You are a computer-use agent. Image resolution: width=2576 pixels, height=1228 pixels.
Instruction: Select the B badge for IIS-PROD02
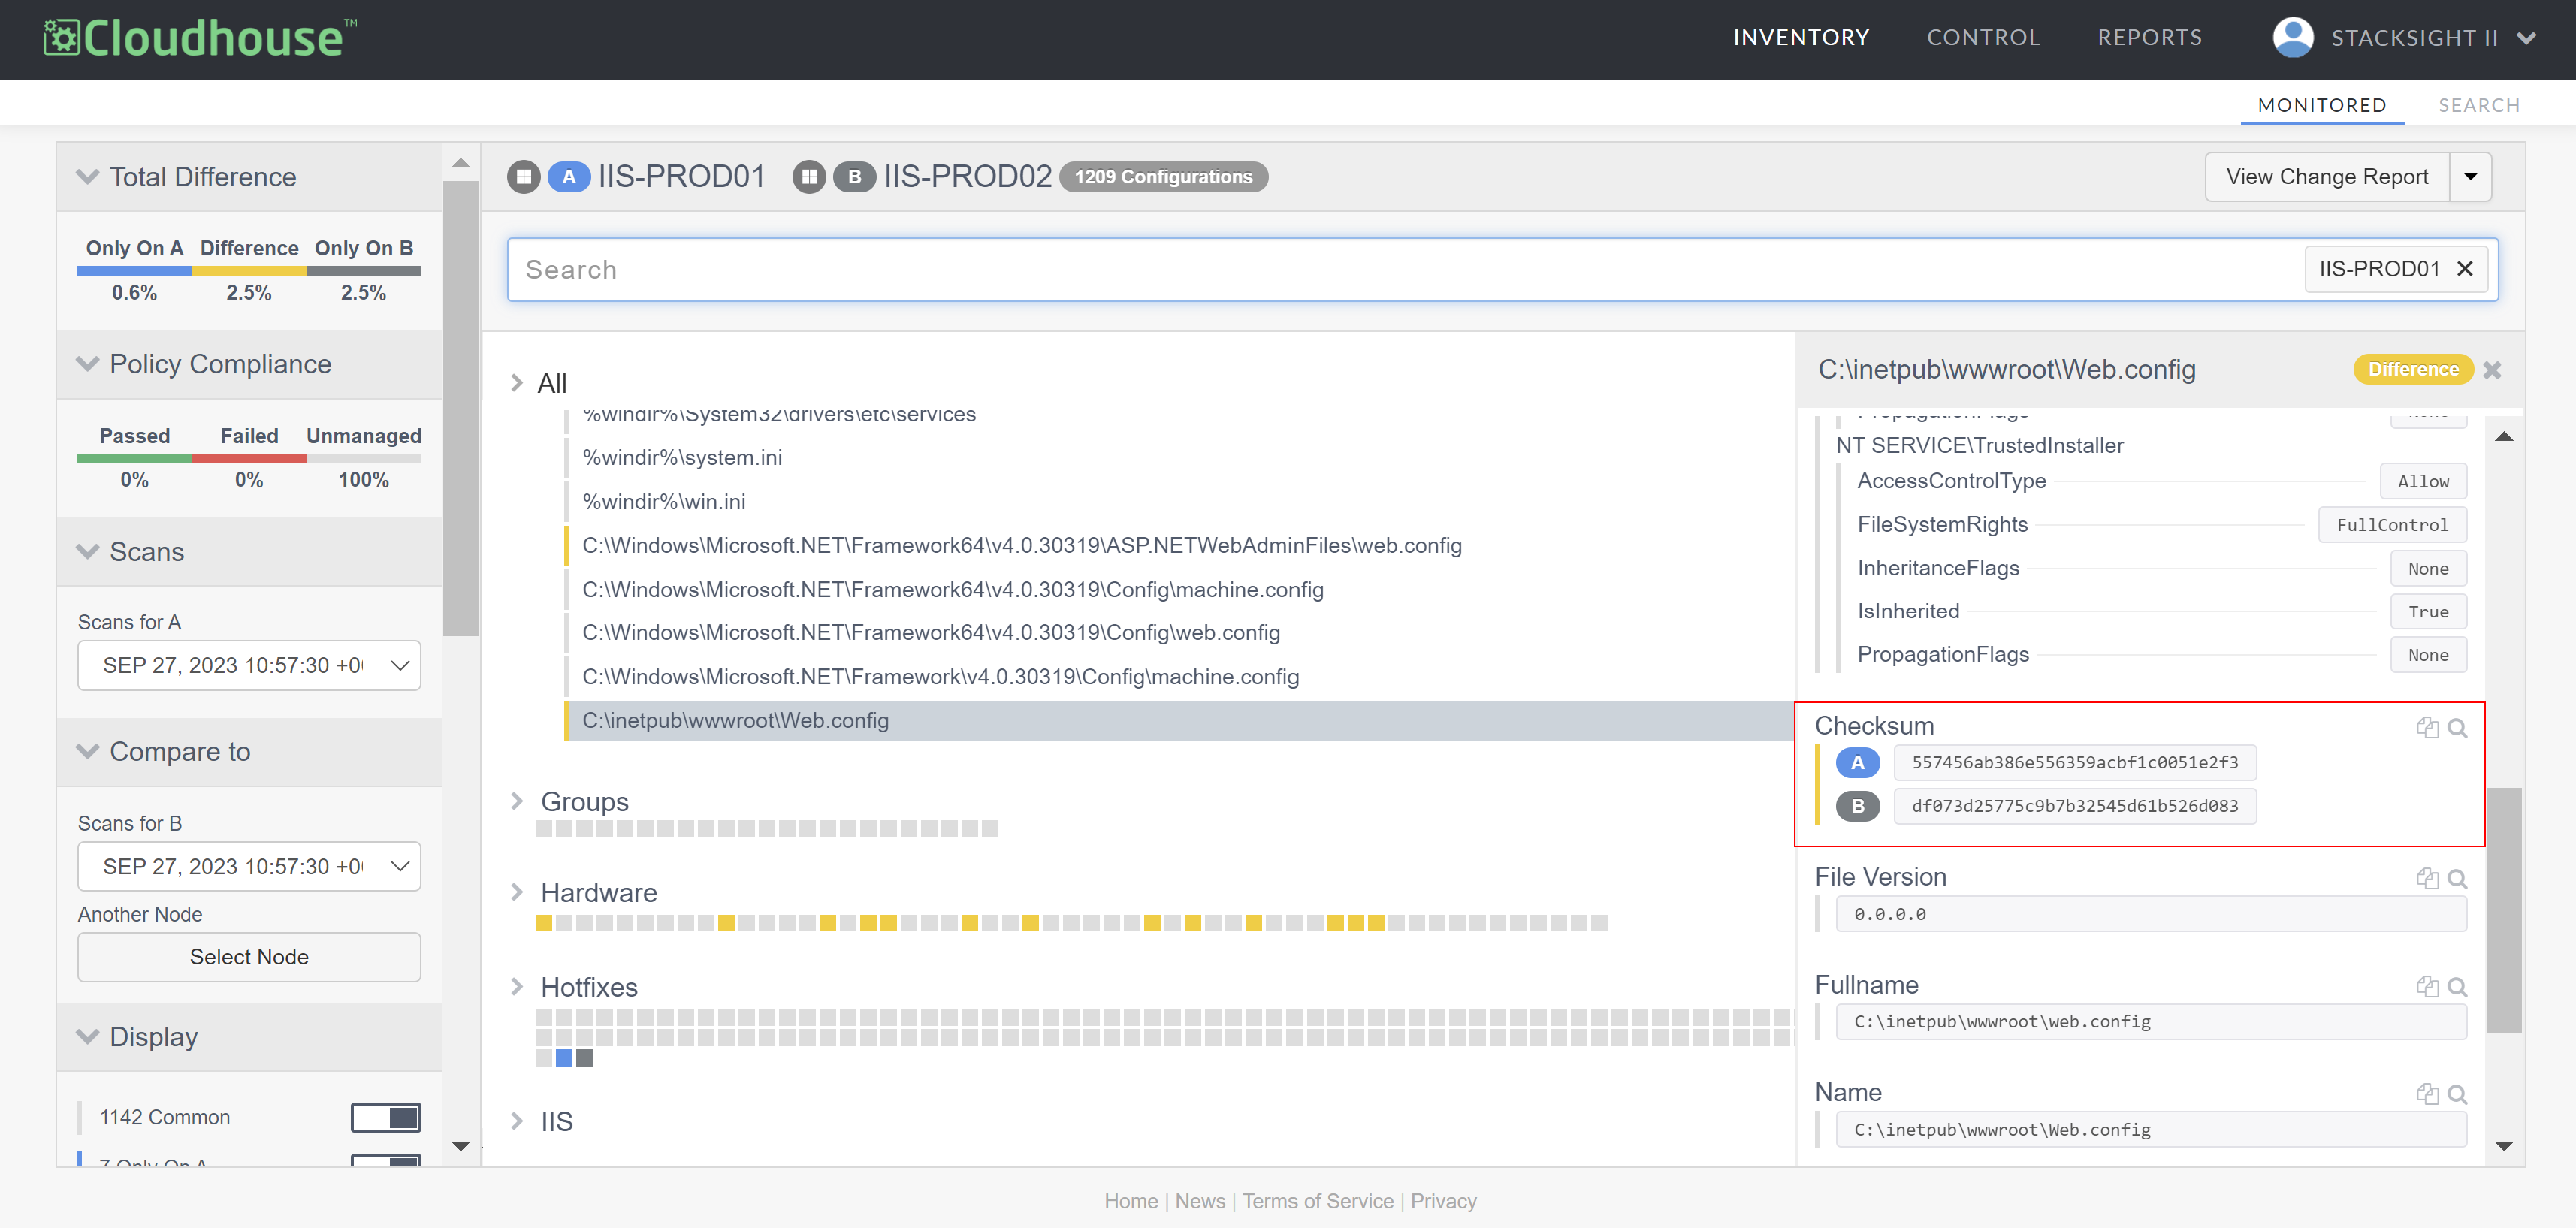coord(854,177)
